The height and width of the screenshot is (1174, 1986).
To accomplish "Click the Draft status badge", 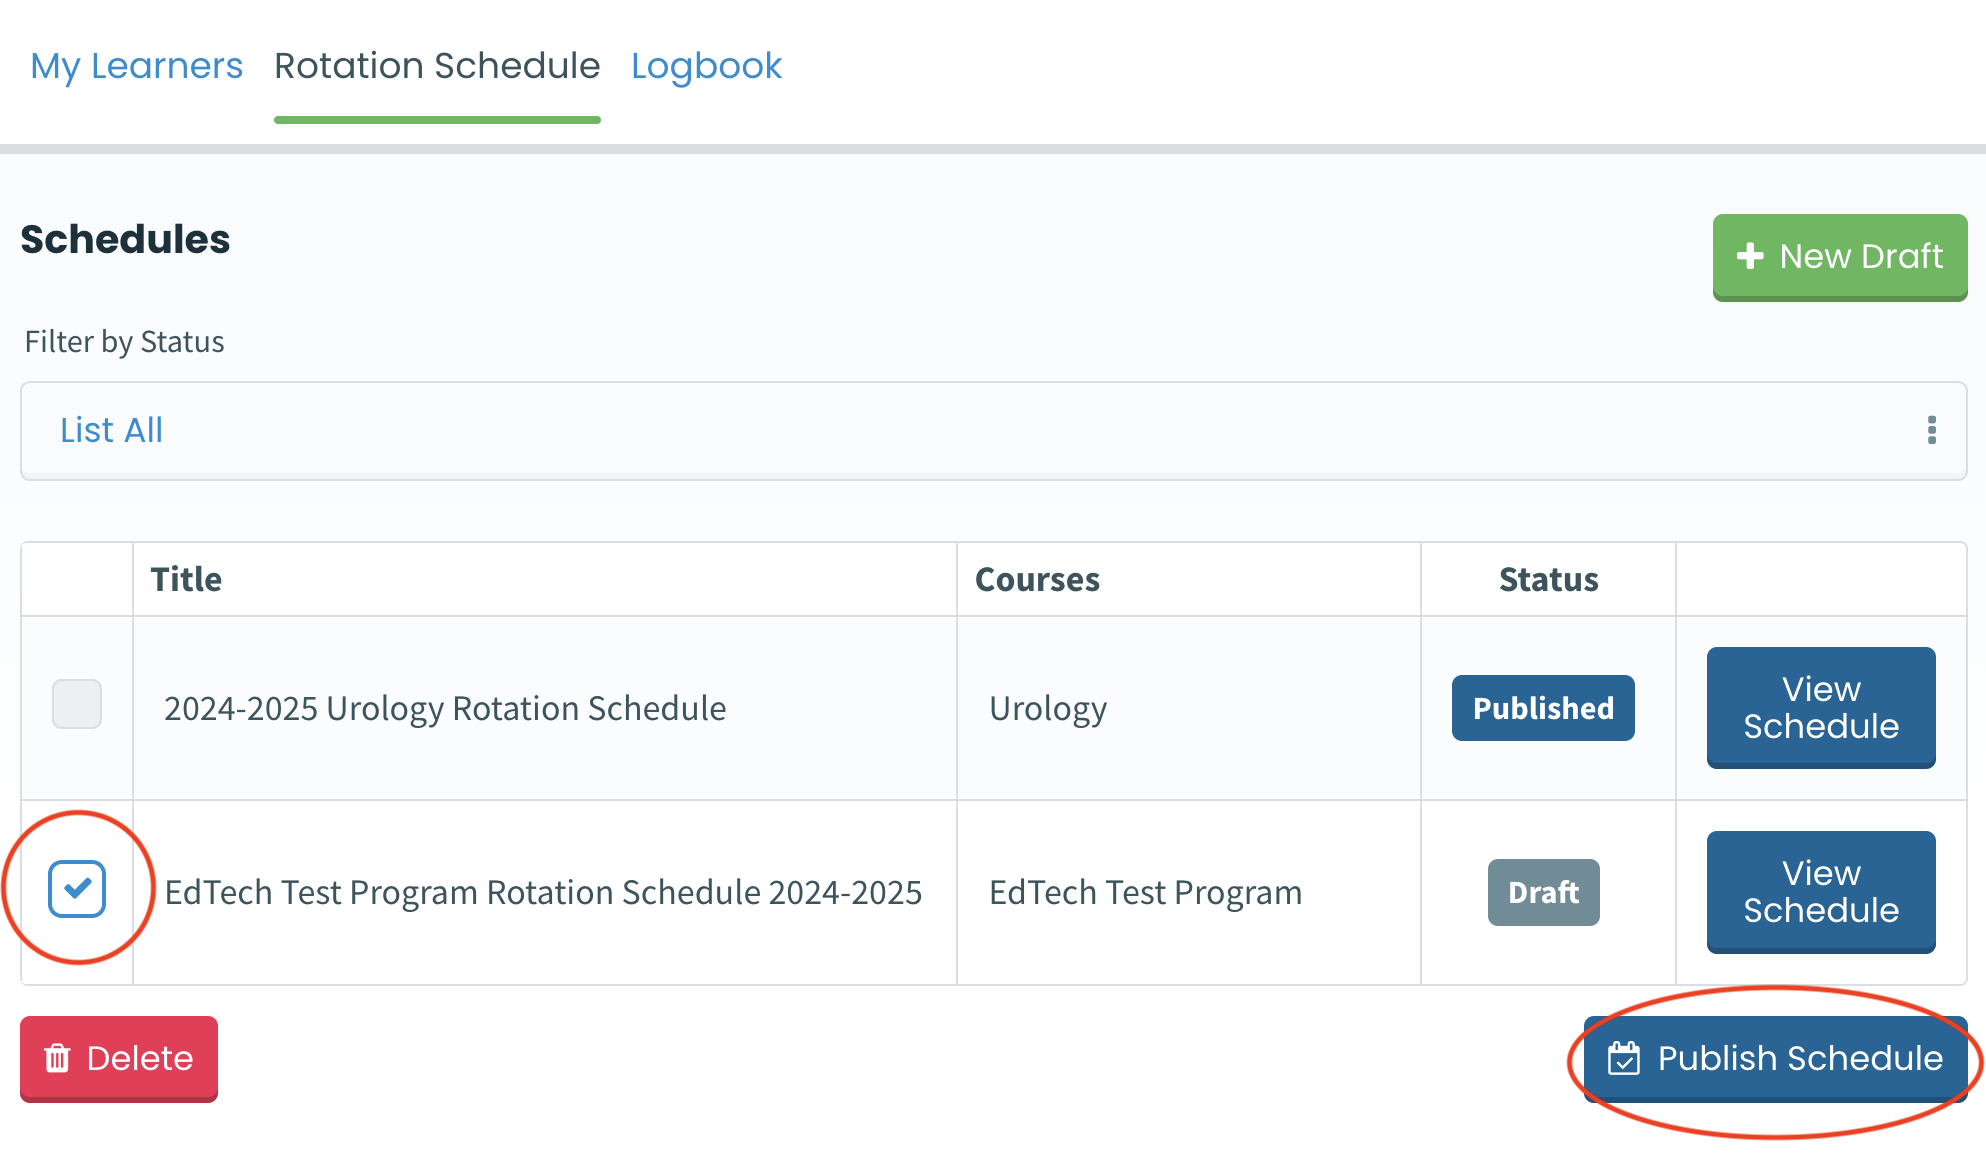I will point(1542,892).
